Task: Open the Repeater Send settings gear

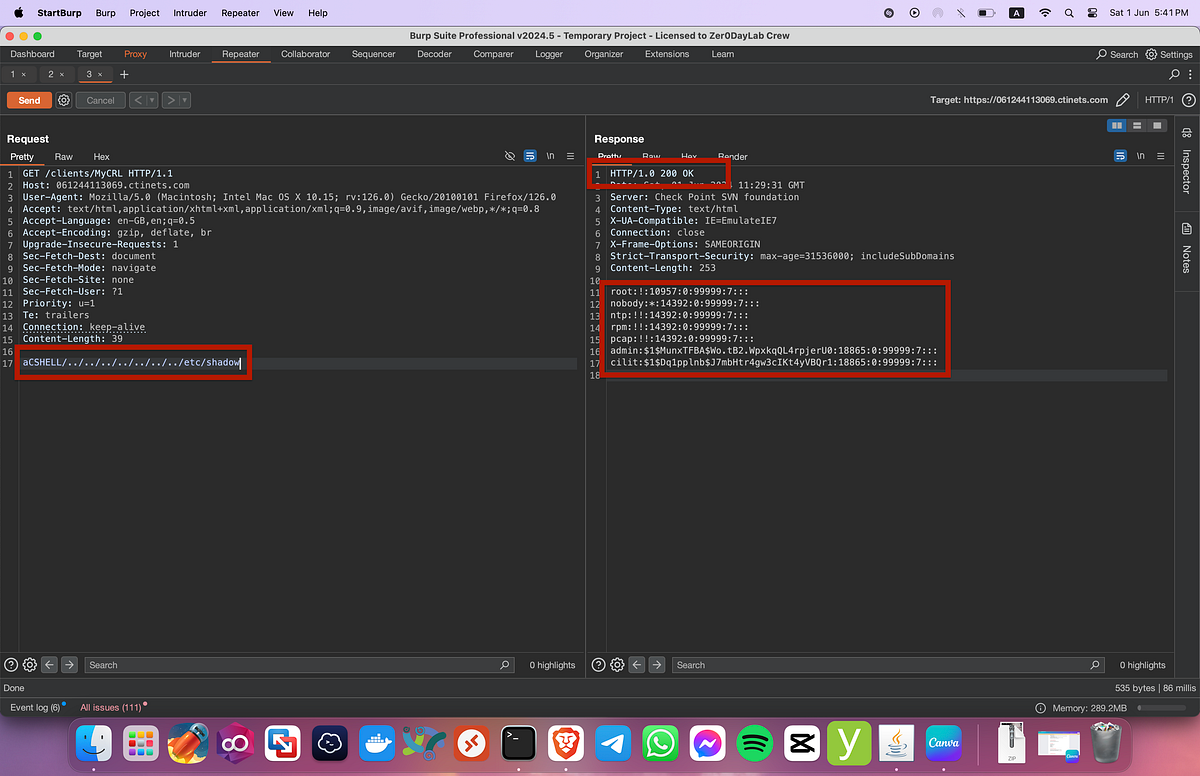Action: (x=63, y=100)
